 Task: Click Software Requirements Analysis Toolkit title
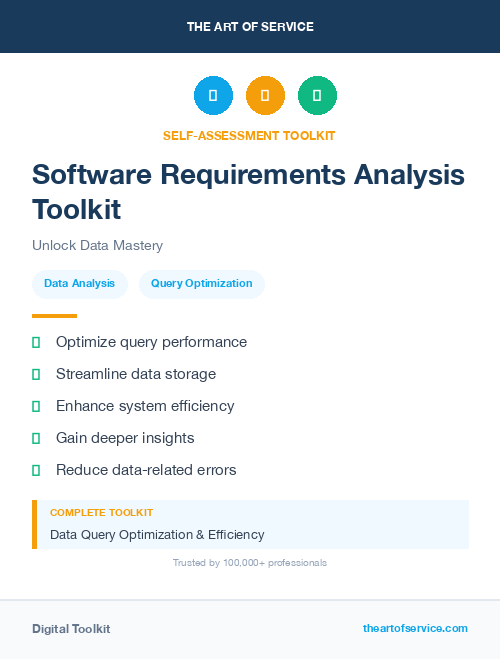(248, 192)
